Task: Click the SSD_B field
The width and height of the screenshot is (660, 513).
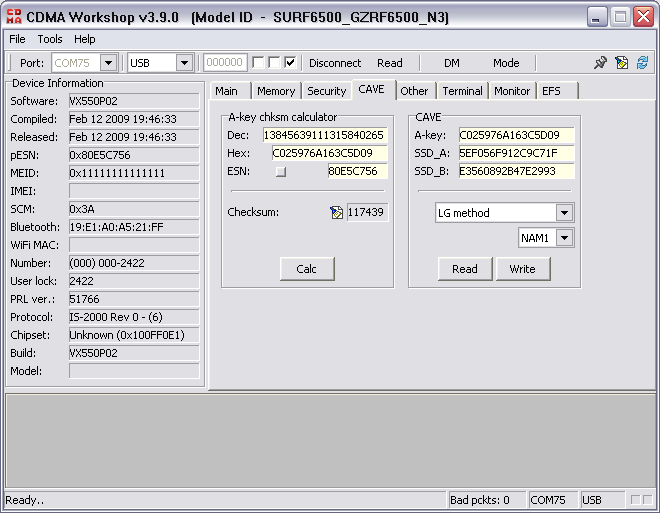Action: 516,171
